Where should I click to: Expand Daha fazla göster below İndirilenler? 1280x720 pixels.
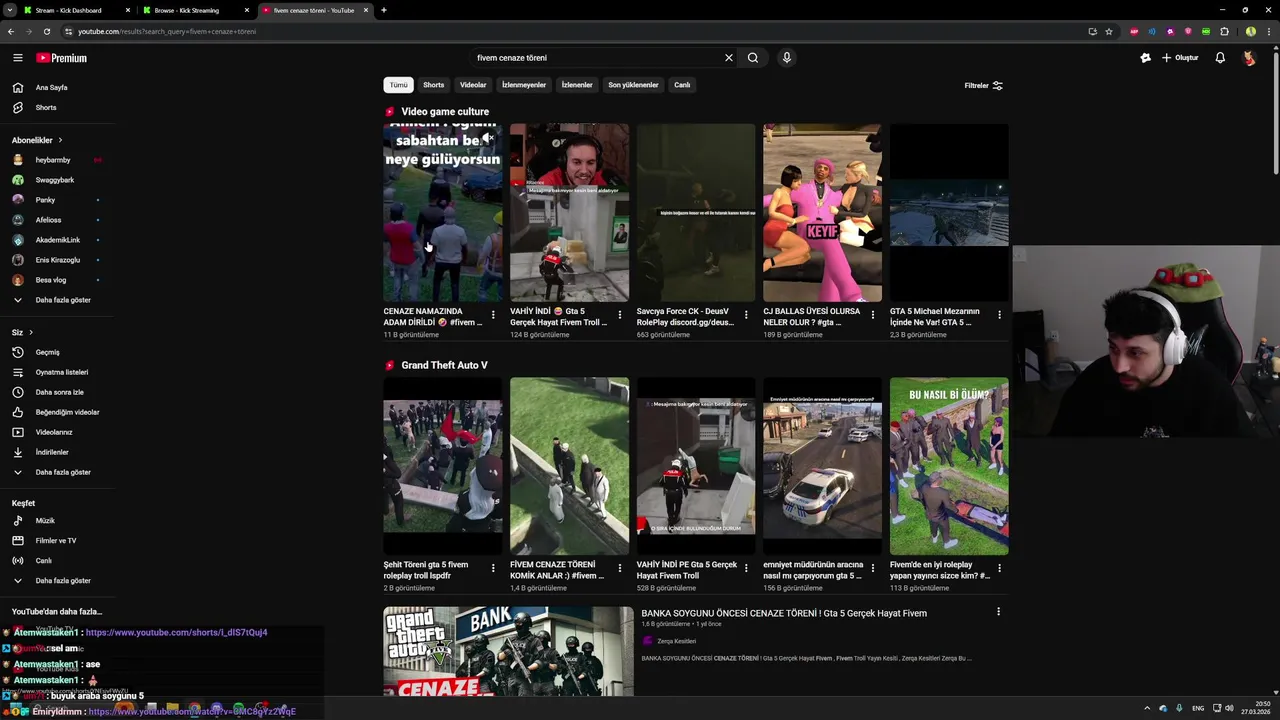(x=62, y=472)
